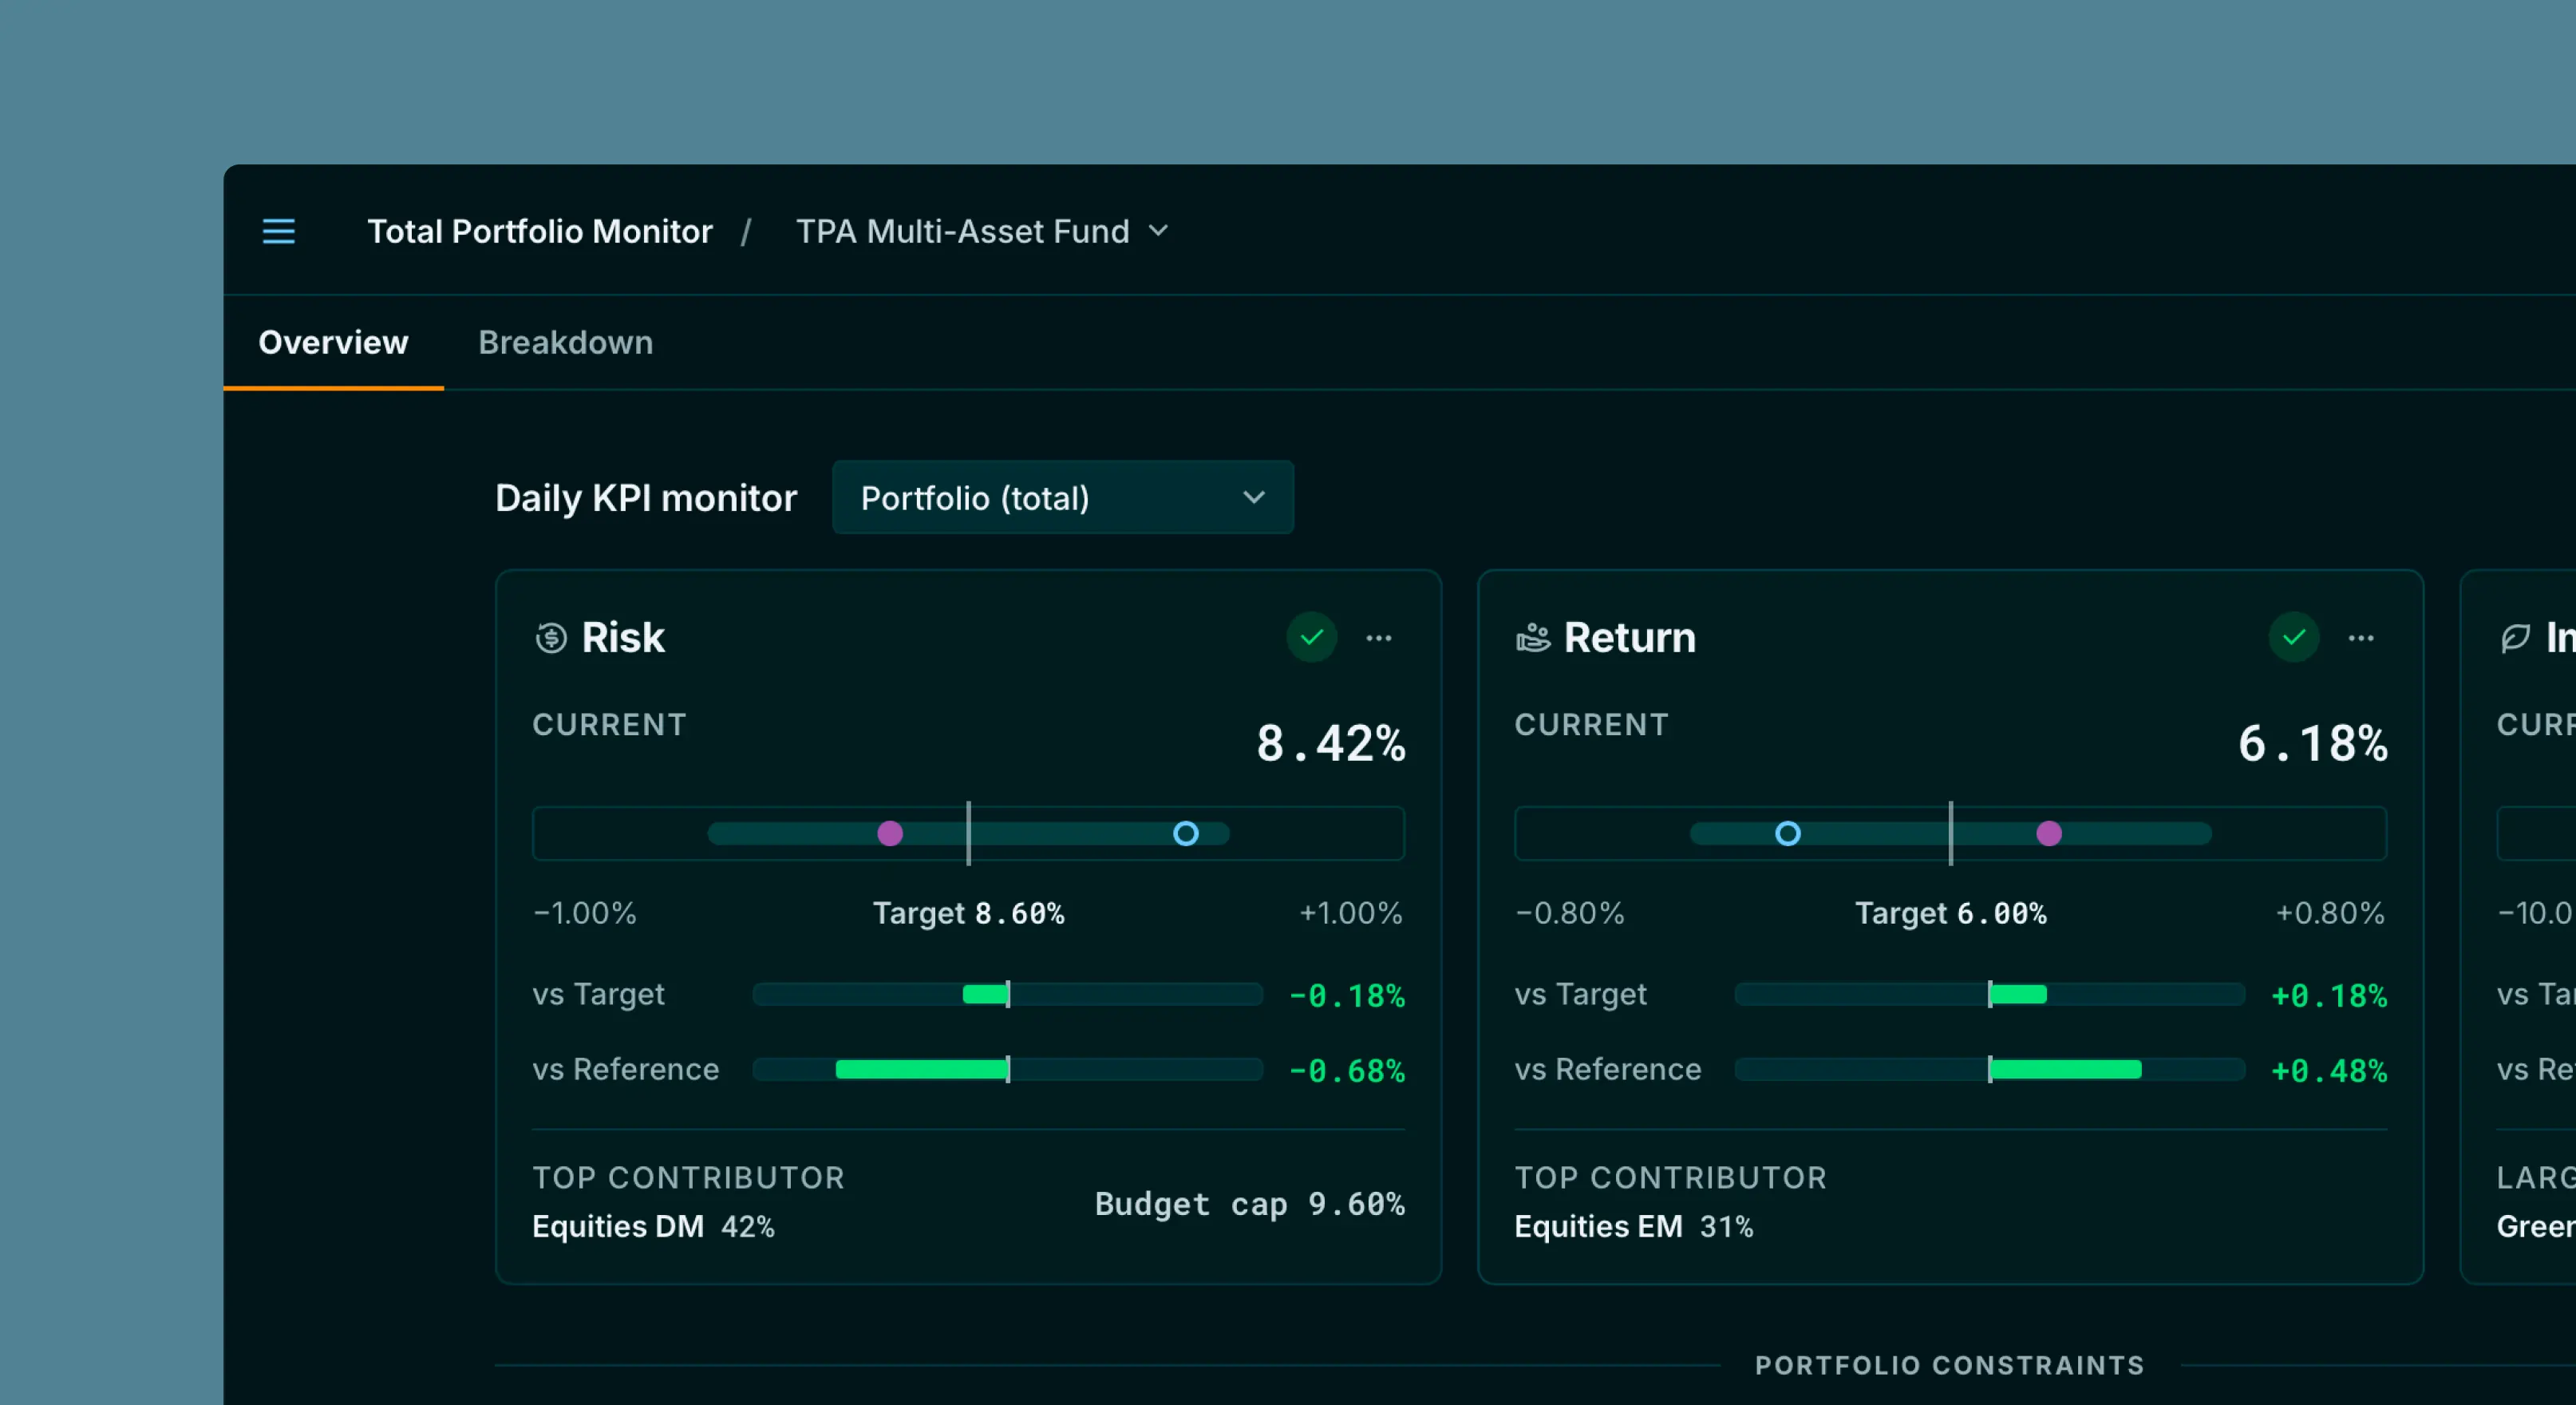Screen dimensions: 2576x1405
Task: Click the +0.48% vs Reference value
Action: (2329, 1070)
